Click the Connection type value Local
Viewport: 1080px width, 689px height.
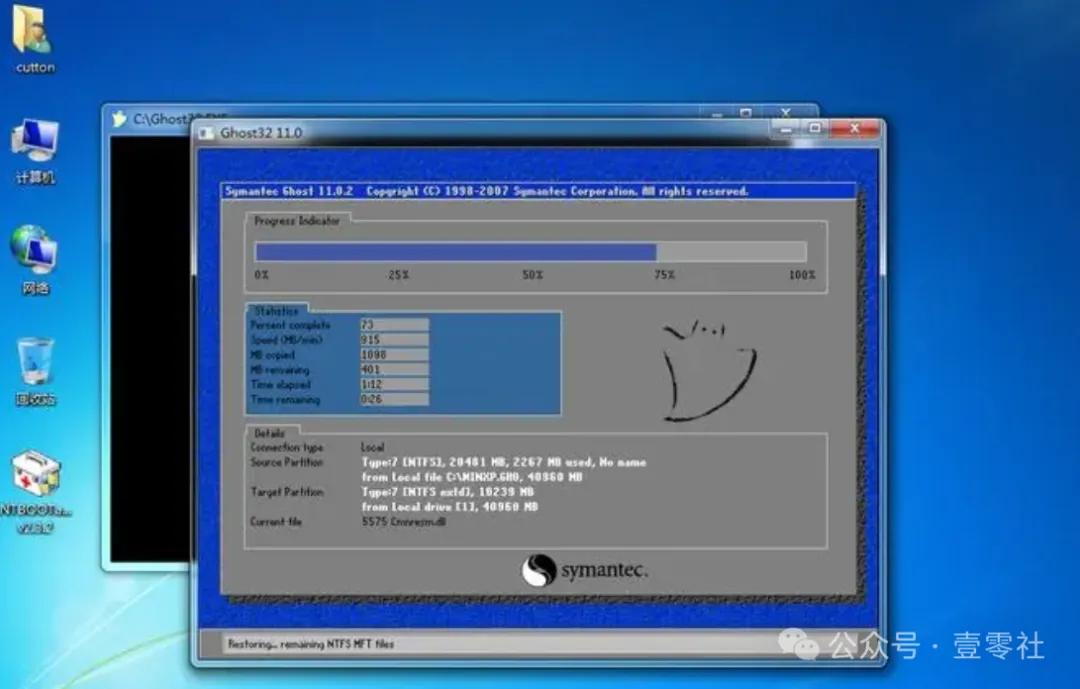(373, 447)
